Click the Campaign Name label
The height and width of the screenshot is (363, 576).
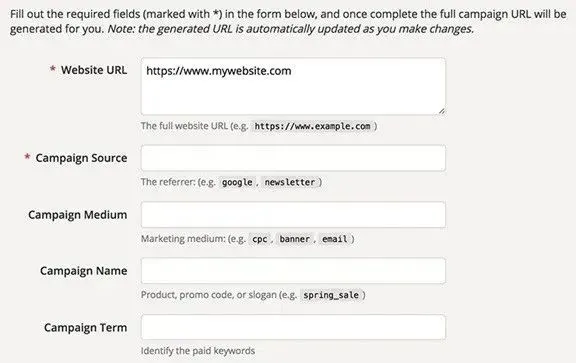click(83, 271)
